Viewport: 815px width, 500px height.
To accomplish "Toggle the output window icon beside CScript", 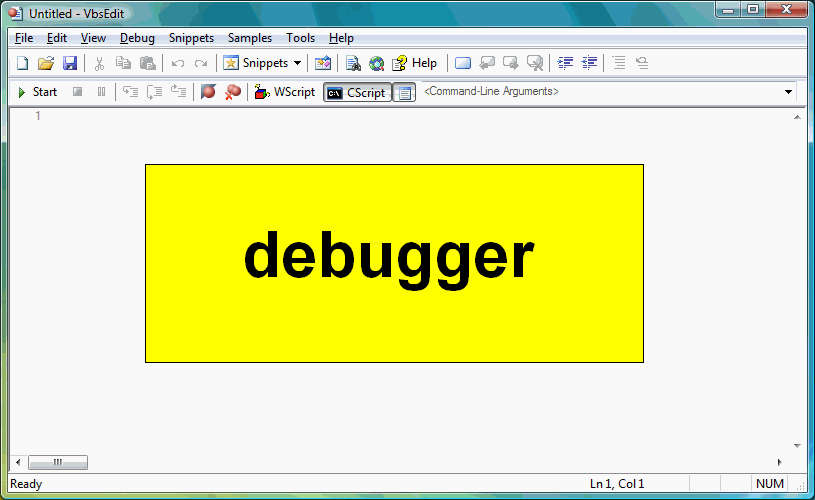I will coord(404,92).
